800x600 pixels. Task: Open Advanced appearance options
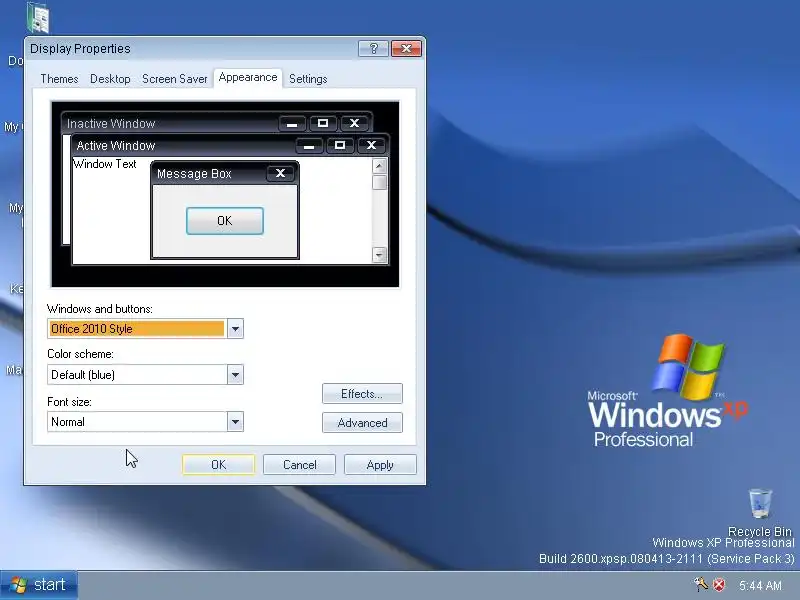[x=362, y=423]
